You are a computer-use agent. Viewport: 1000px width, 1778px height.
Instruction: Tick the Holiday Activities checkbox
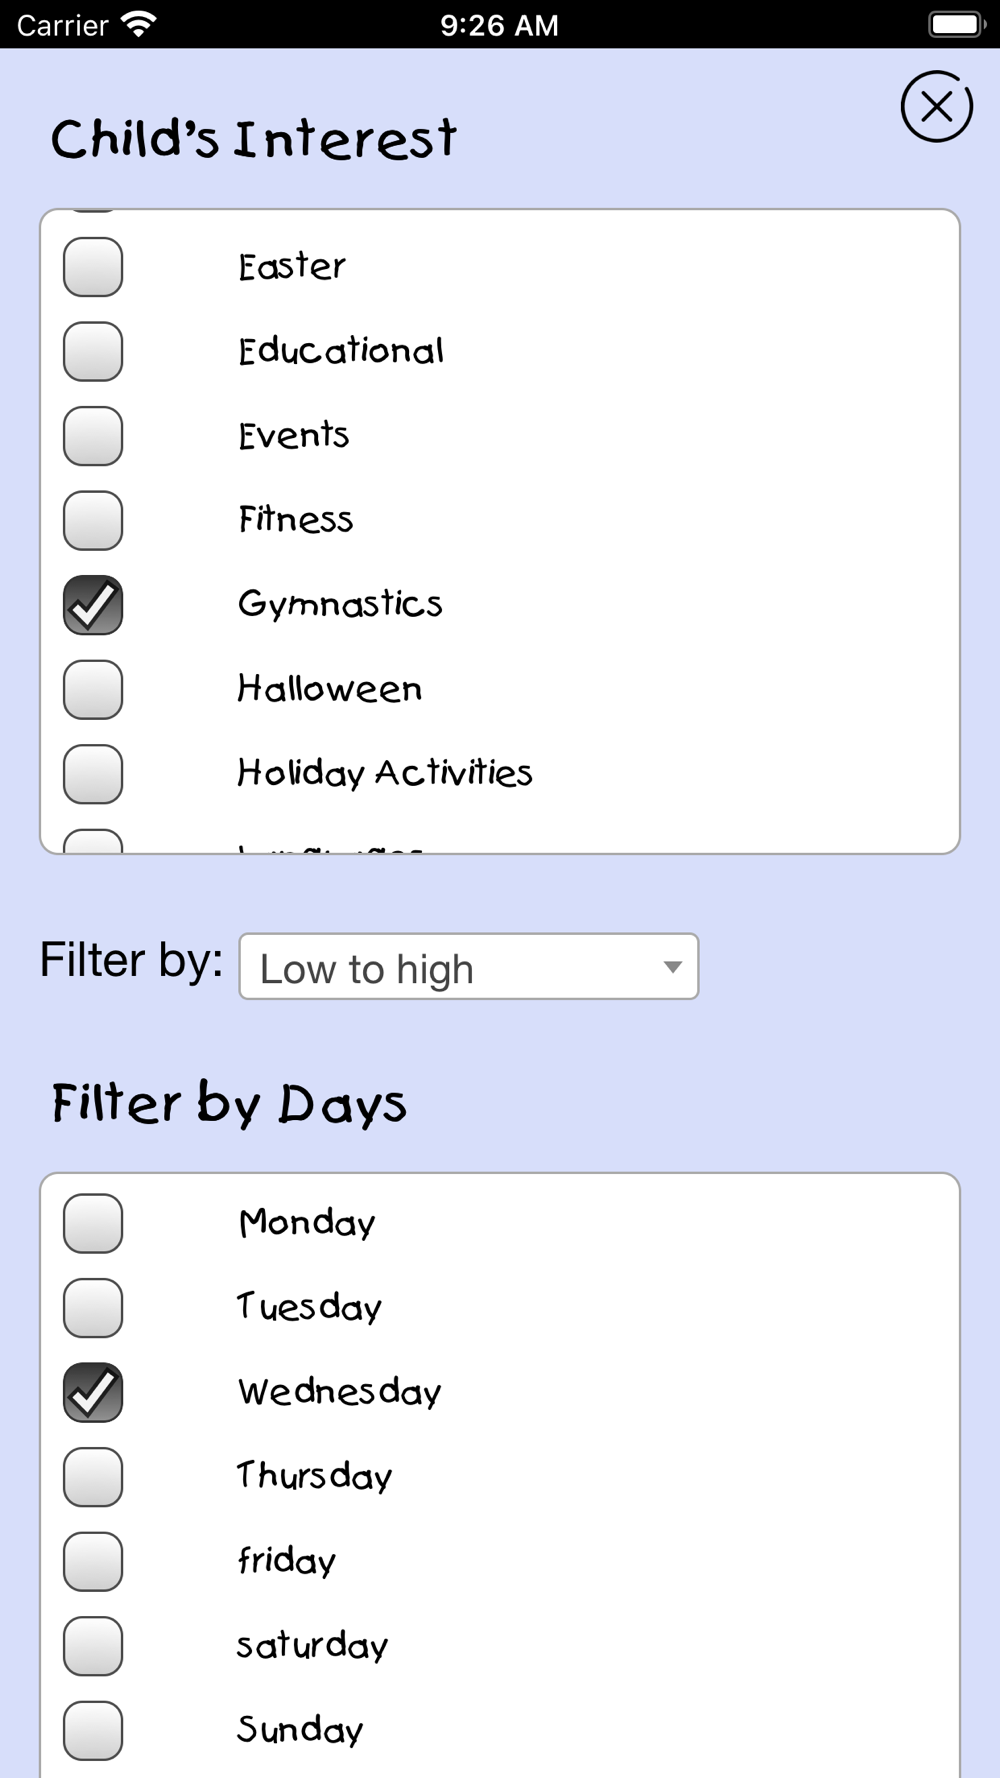[x=93, y=774]
